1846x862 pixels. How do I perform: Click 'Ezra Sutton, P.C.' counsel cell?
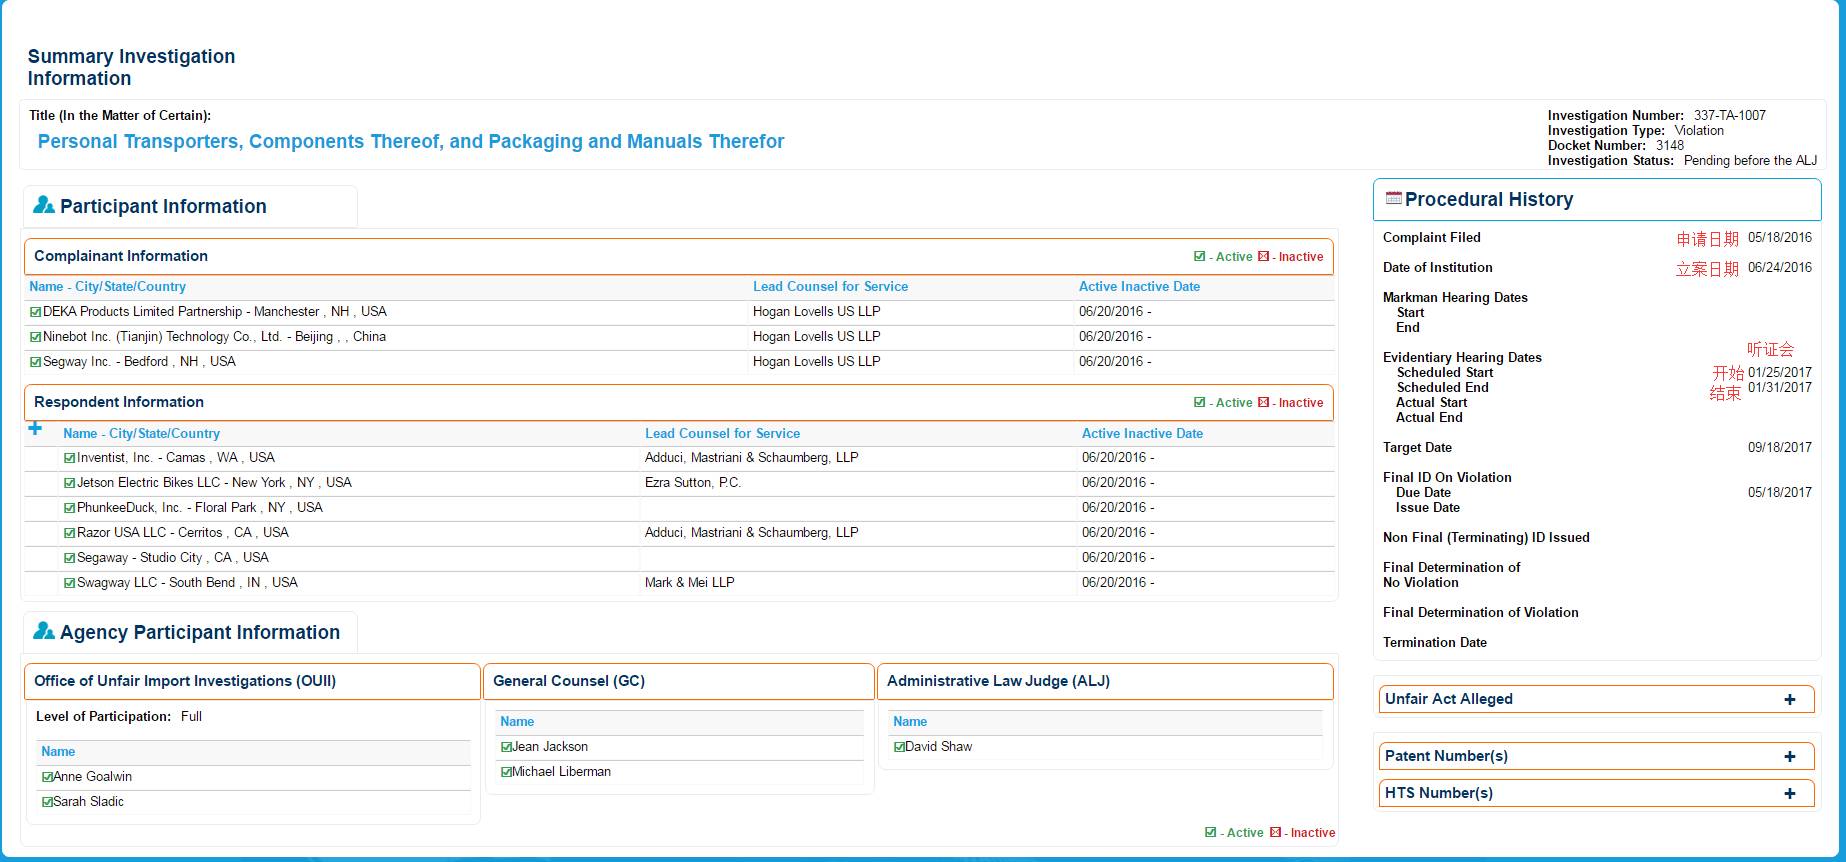click(693, 483)
